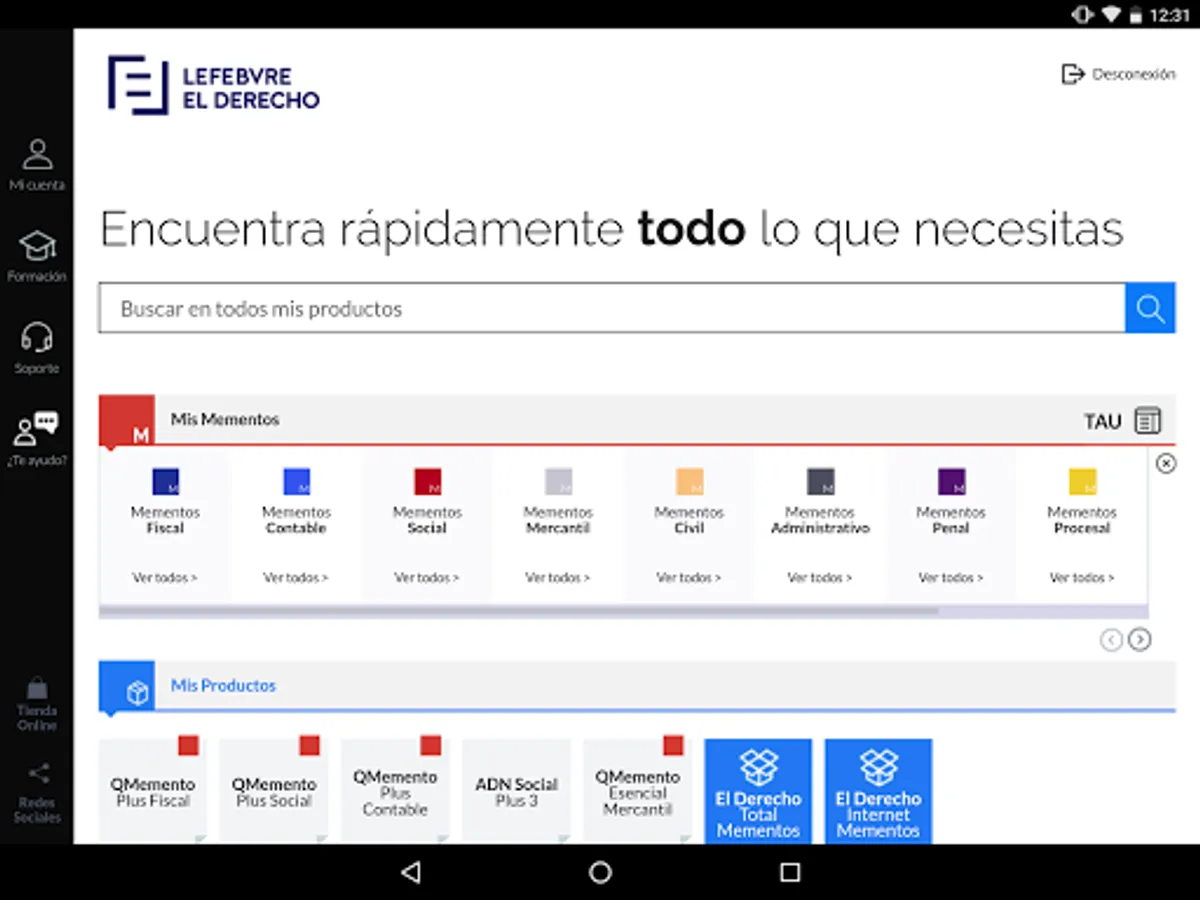The height and width of the screenshot is (900, 1200).
Task: Select the Mementos Administrativo dark icon
Action: pyautogui.click(x=820, y=482)
